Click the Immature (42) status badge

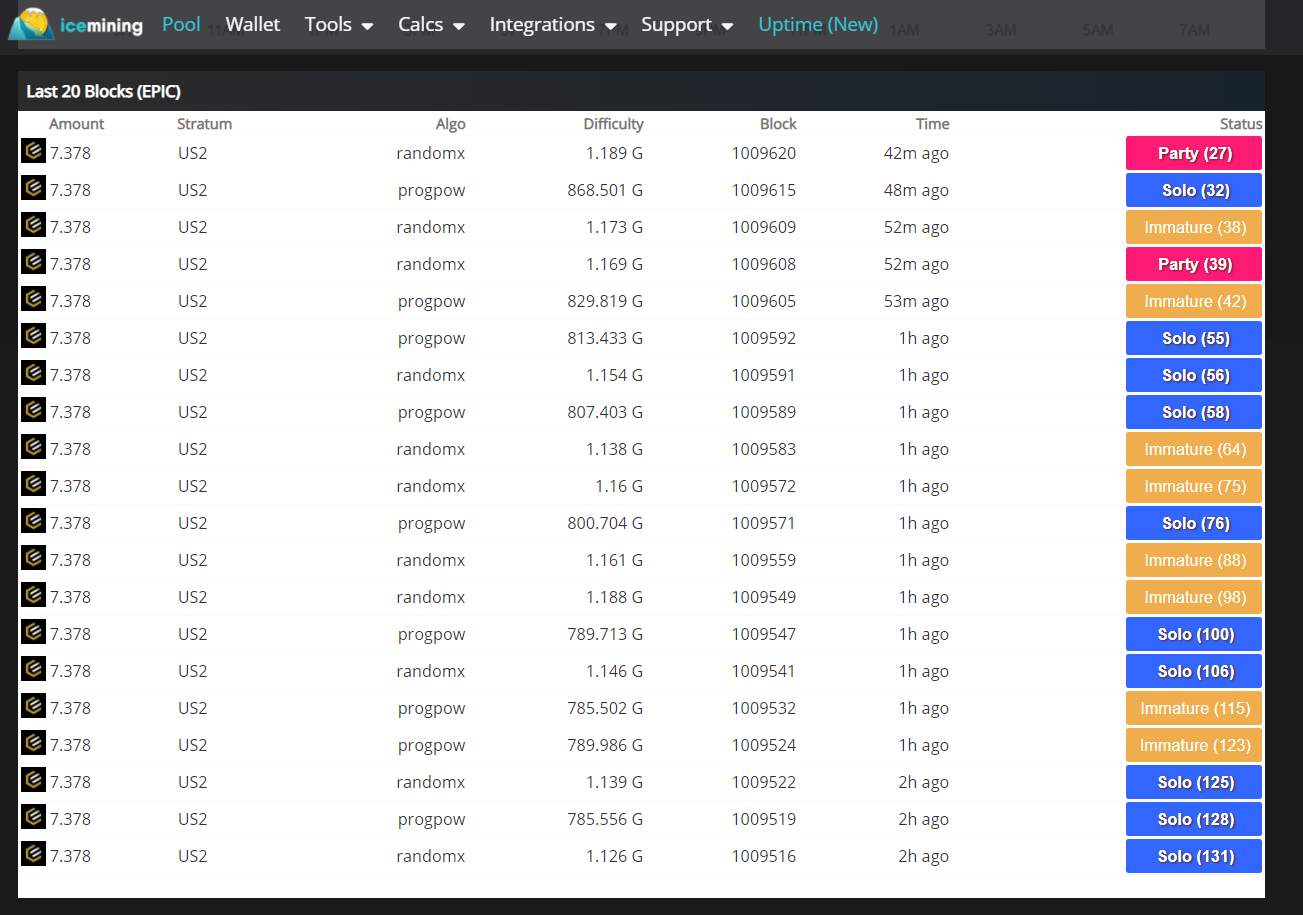click(x=1194, y=301)
